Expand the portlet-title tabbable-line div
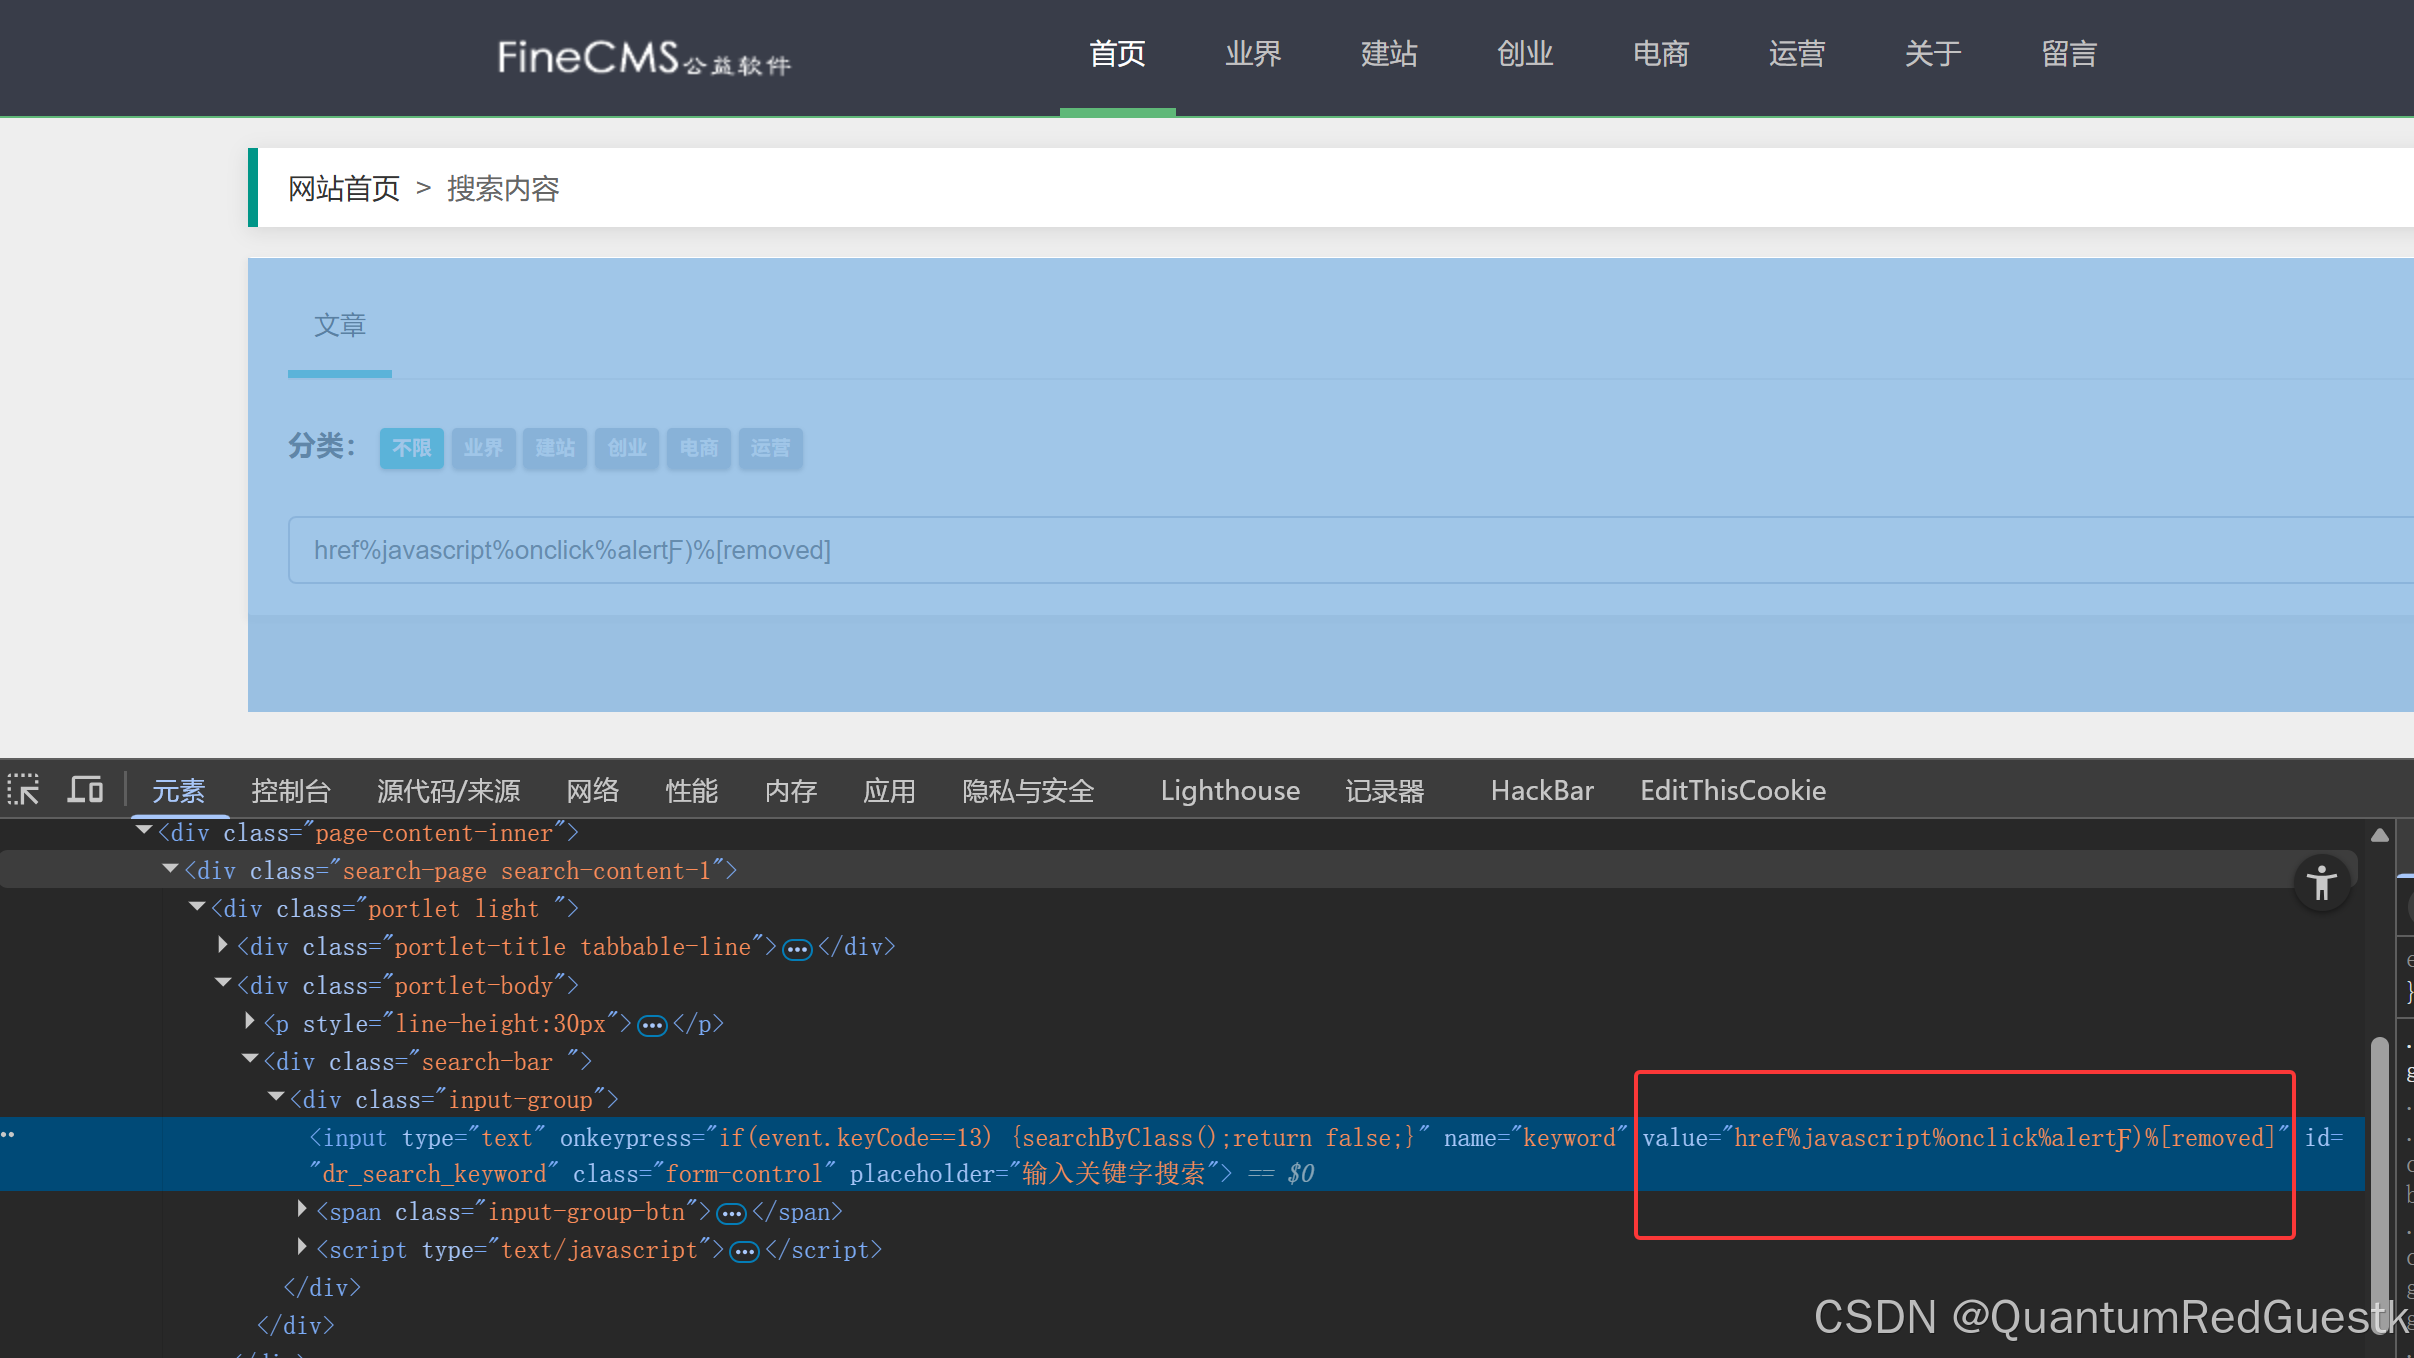The width and height of the screenshot is (2414, 1358). [x=223, y=945]
